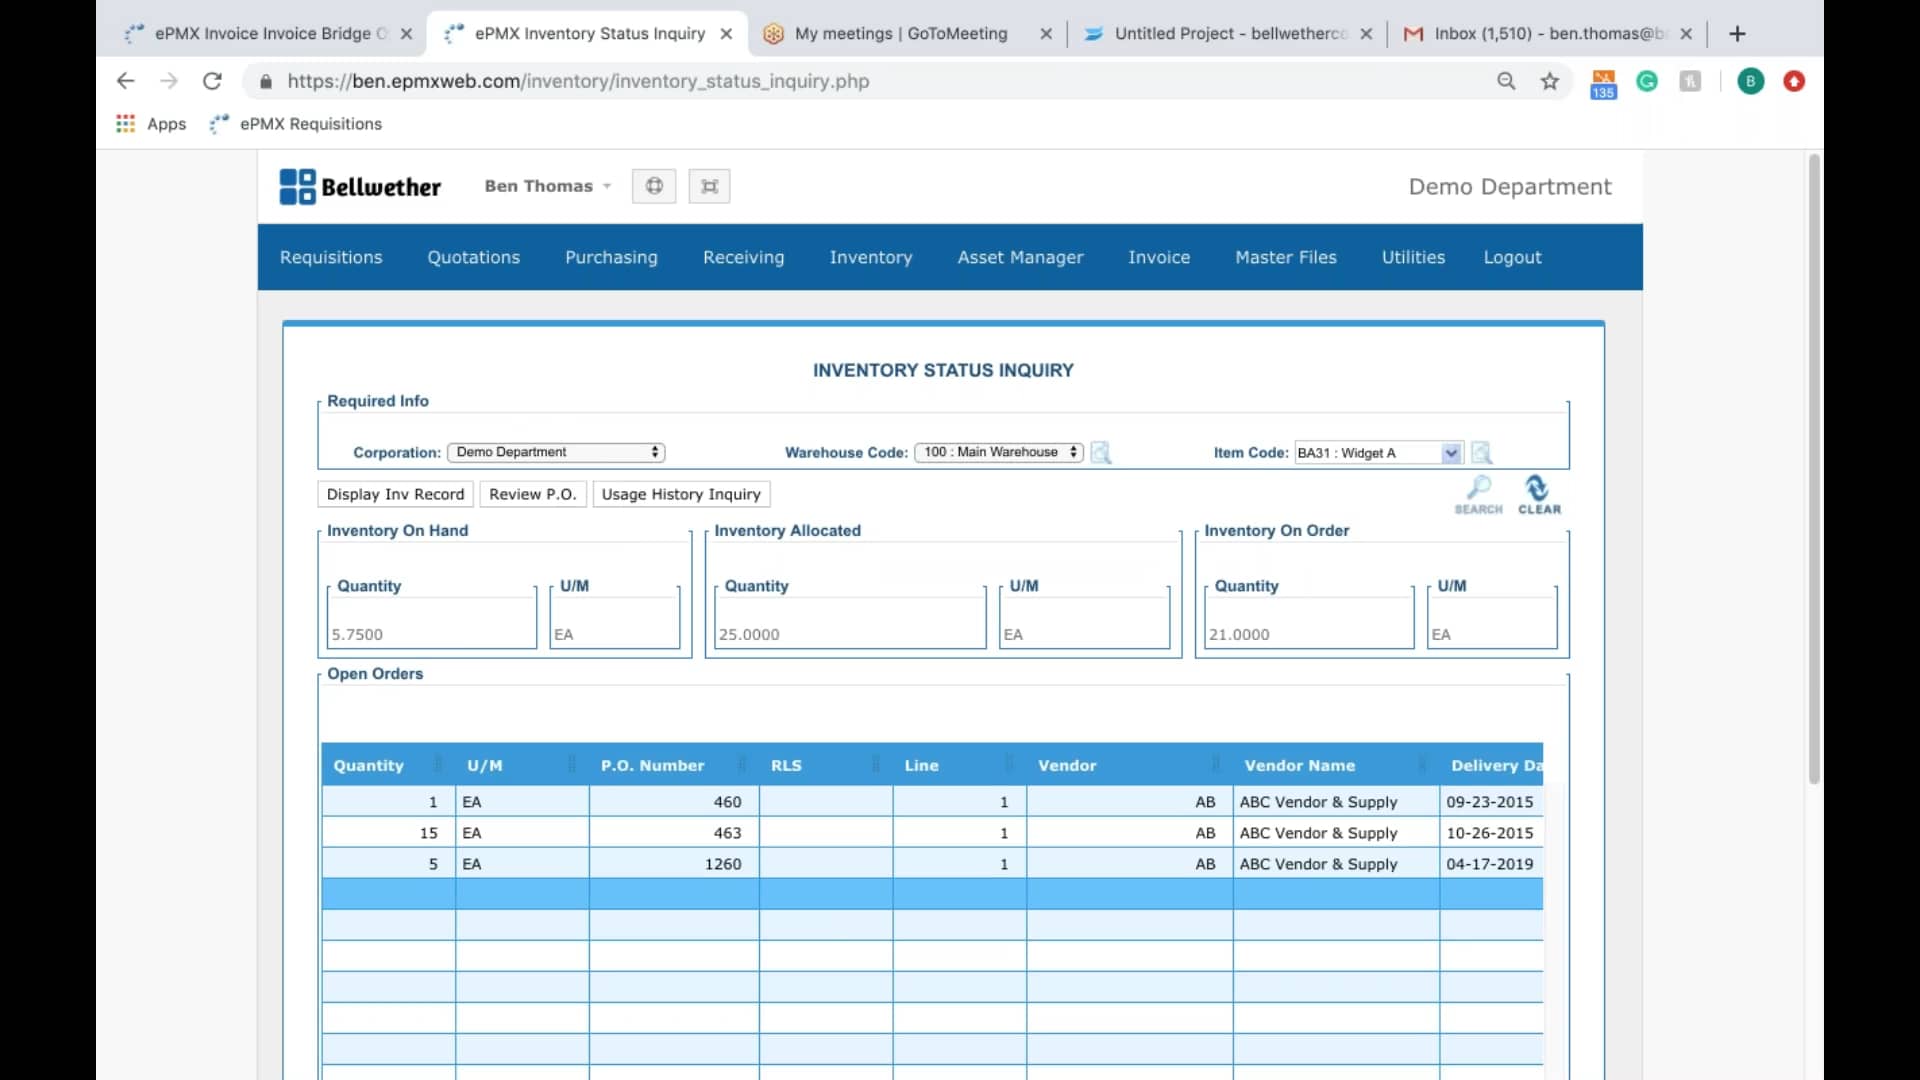
Task: Click the fullscreen toggle icon beside the globe
Action: [x=709, y=186]
